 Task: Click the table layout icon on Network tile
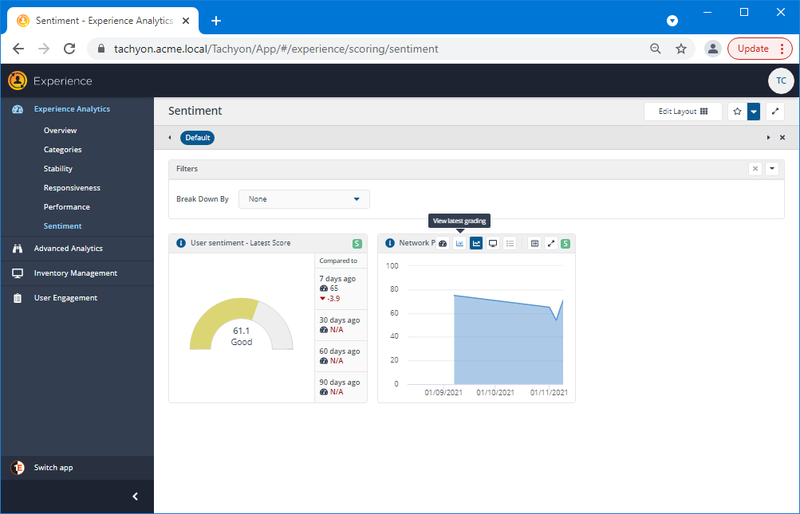click(534, 244)
